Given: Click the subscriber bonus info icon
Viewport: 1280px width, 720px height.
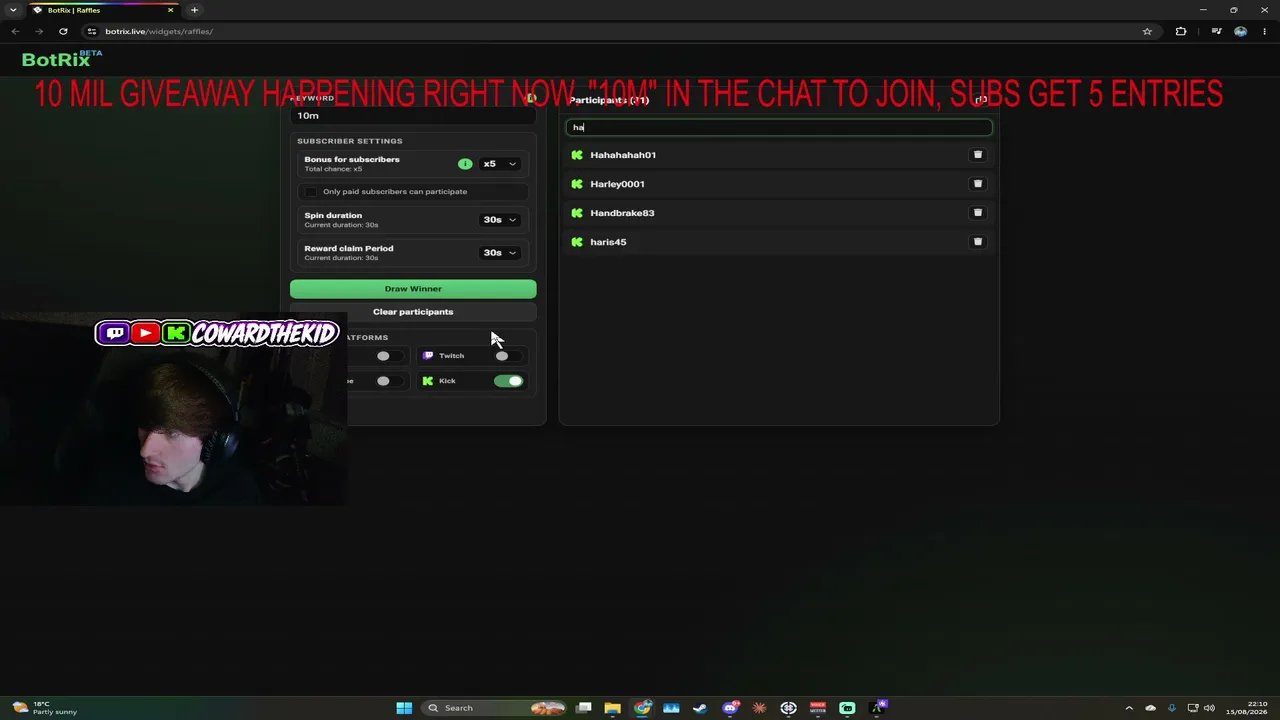Looking at the screenshot, I should (x=465, y=164).
